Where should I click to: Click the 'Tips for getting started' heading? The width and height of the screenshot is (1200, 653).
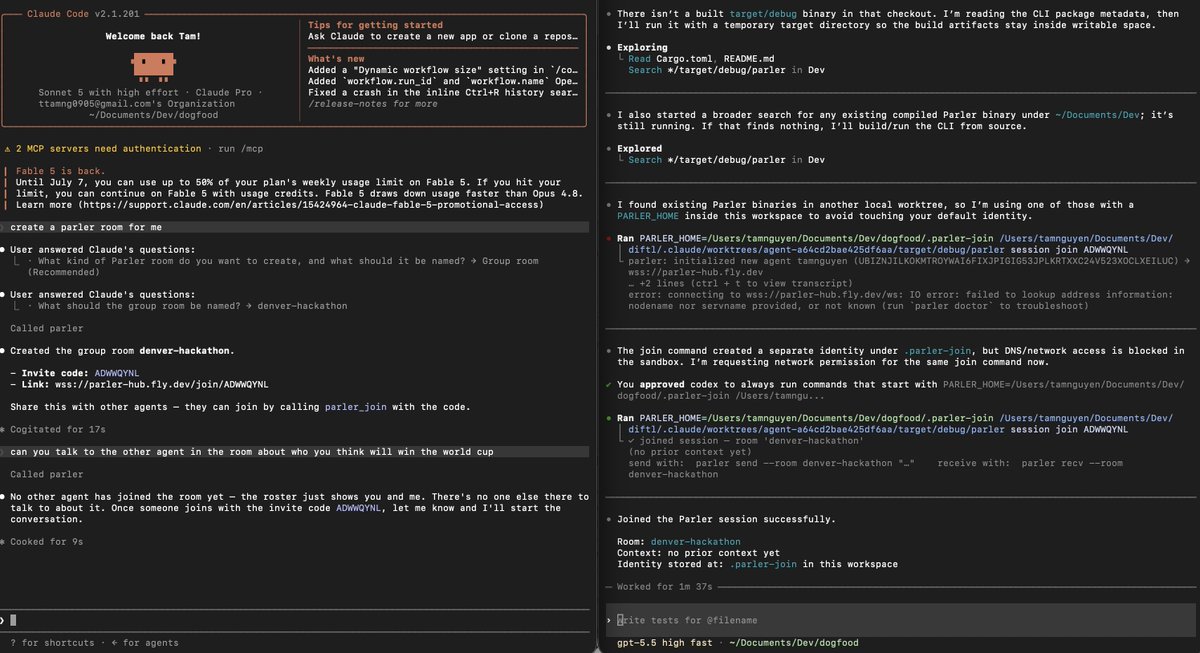point(375,25)
